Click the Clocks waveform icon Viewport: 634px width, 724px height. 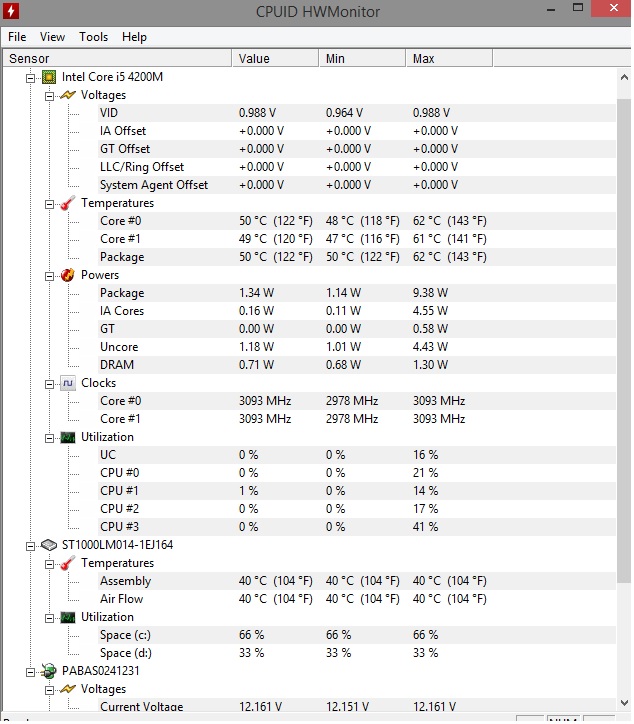[67, 383]
